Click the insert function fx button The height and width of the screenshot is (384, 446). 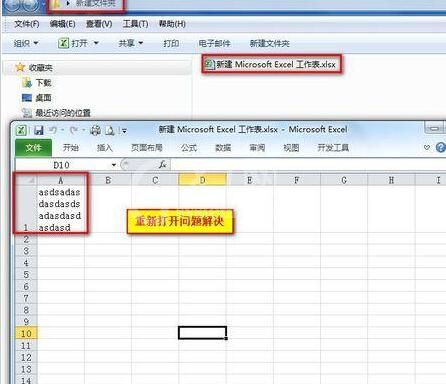pos(162,164)
